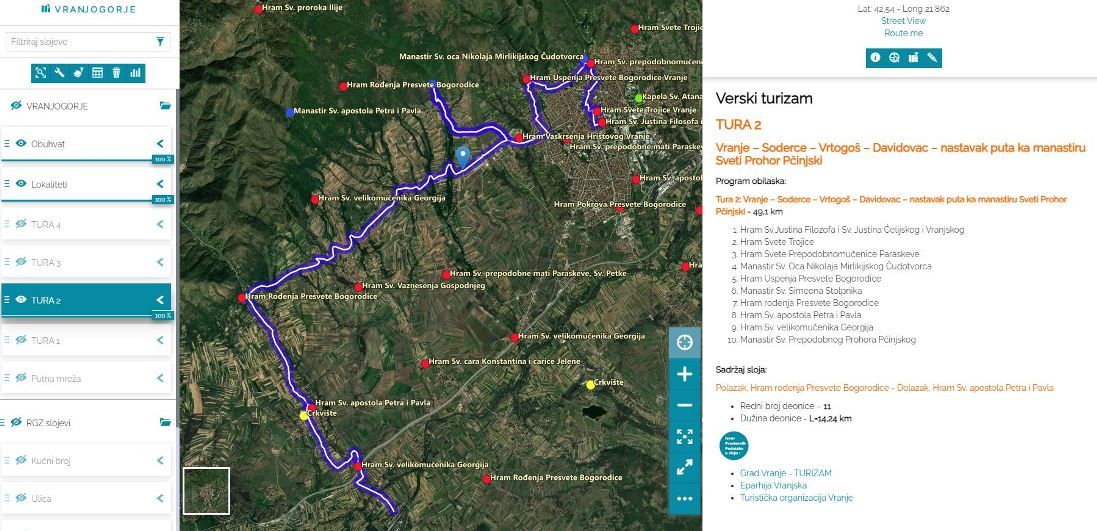Click the locate me crosshair icon

(684, 342)
